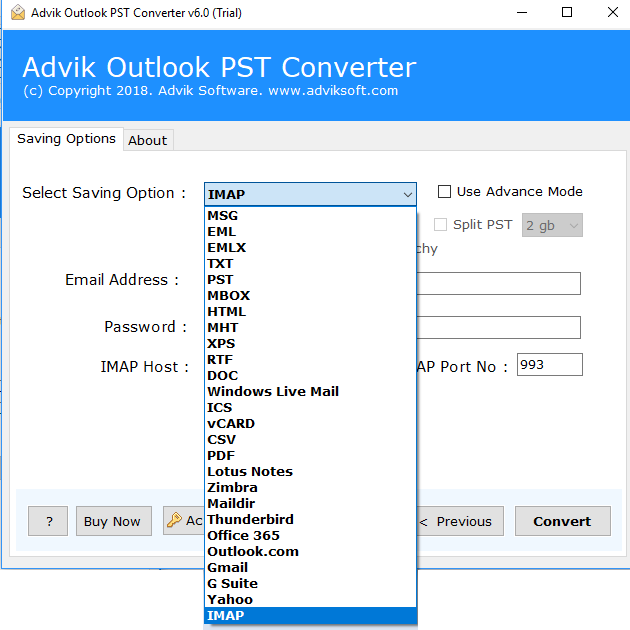This screenshot has width=630, height=630.
Task: Pick MBOX format option
Action: (310, 296)
